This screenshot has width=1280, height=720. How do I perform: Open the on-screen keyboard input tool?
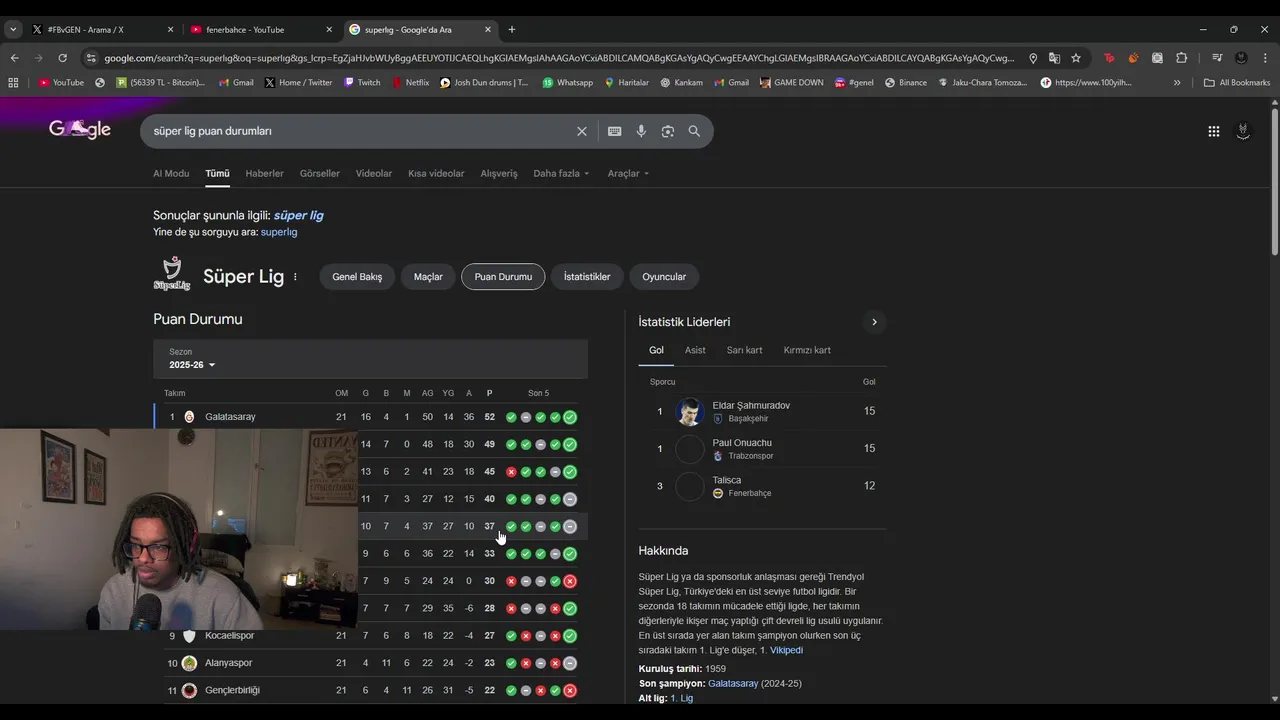[614, 131]
